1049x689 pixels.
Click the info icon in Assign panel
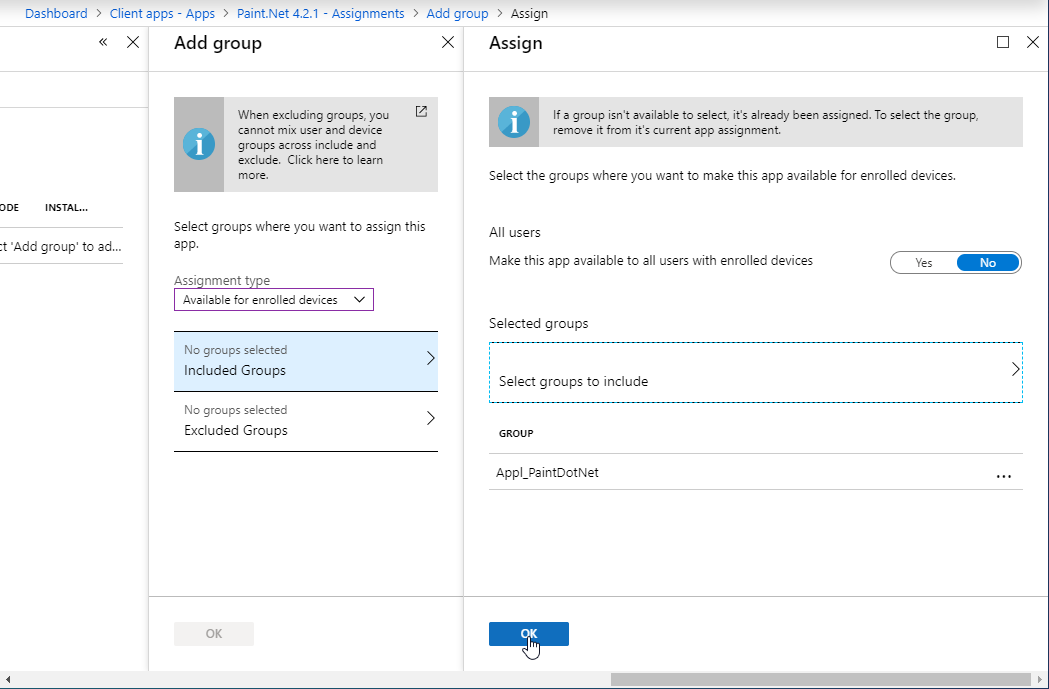point(514,122)
